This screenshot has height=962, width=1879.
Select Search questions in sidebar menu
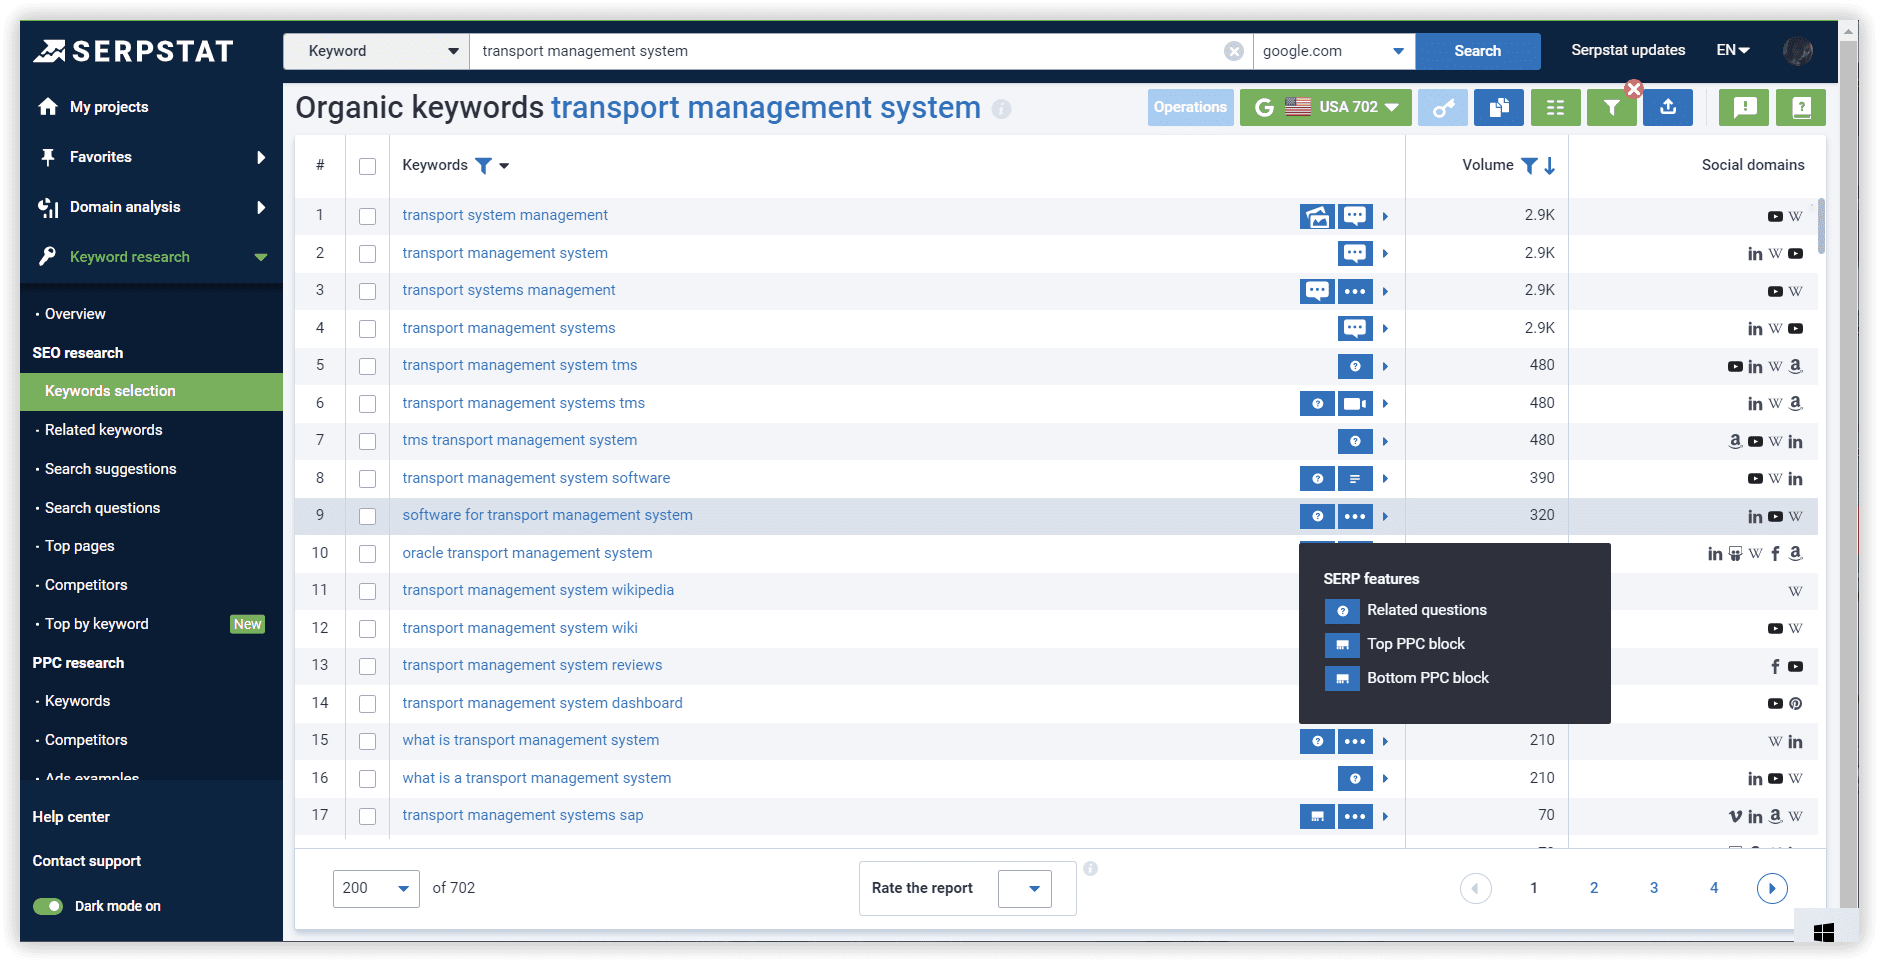coord(102,508)
